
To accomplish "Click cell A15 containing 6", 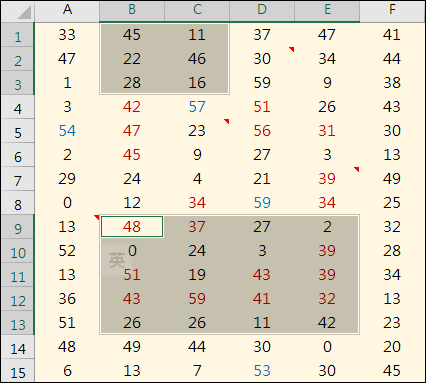I will pyautogui.click(x=67, y=371).
